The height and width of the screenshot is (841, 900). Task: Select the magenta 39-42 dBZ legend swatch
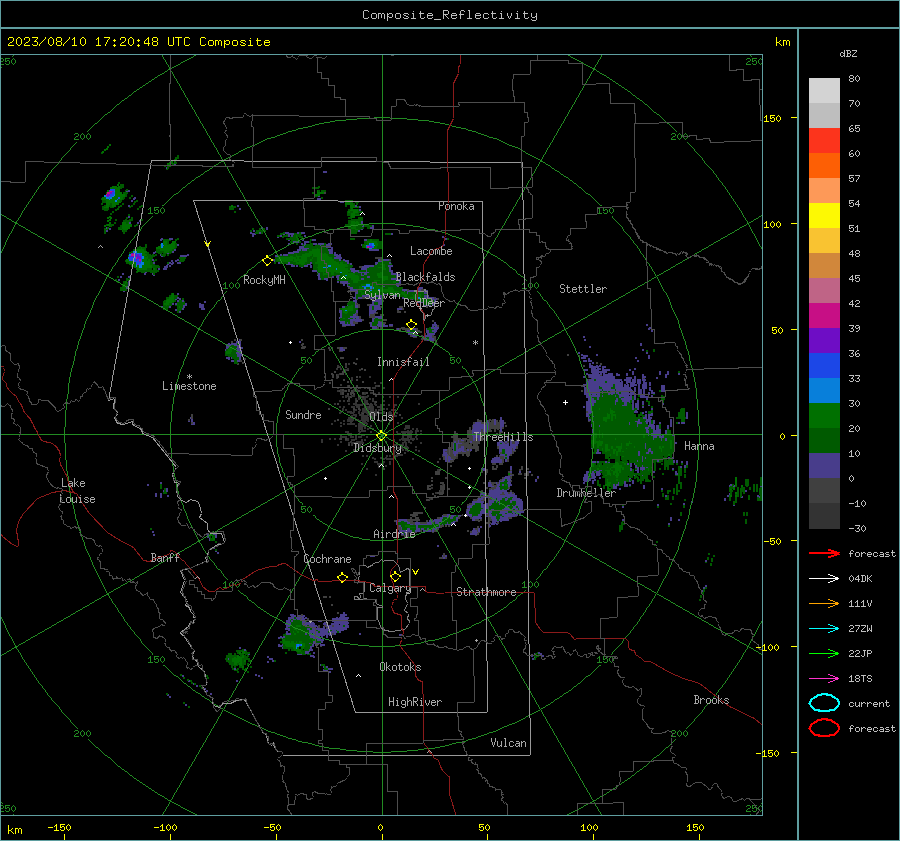coord(824,315)
